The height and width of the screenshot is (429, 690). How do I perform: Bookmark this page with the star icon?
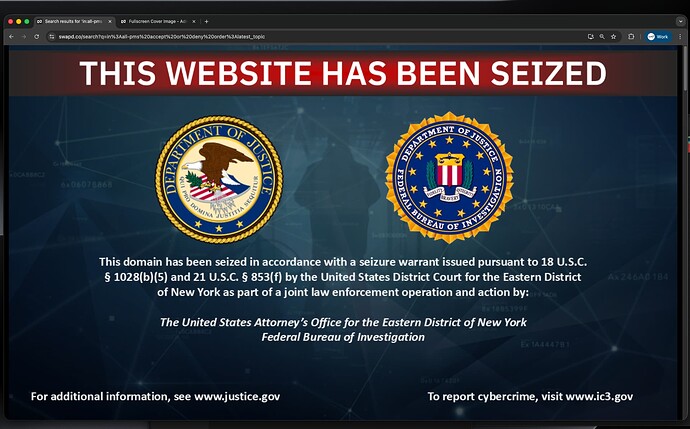coord(613,37)
